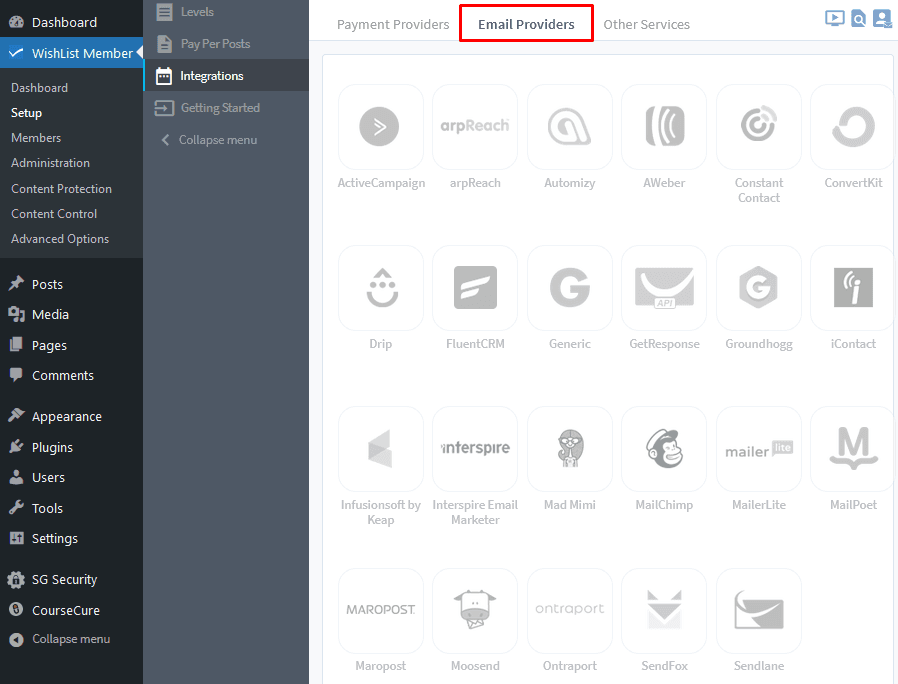The width and height of the screenshot is (898, 684).
Task: Go to Content Control
Action: [54, 214]
